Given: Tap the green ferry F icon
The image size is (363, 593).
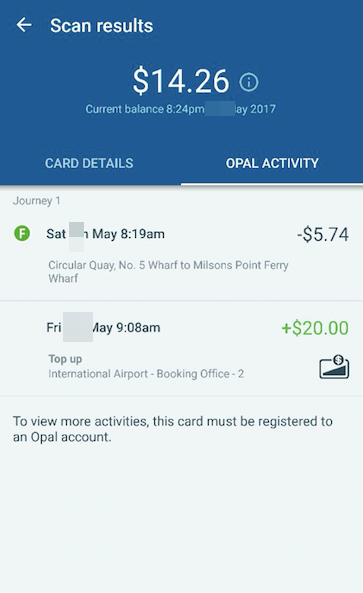Looking at the screenshot, I should (22, 233).
